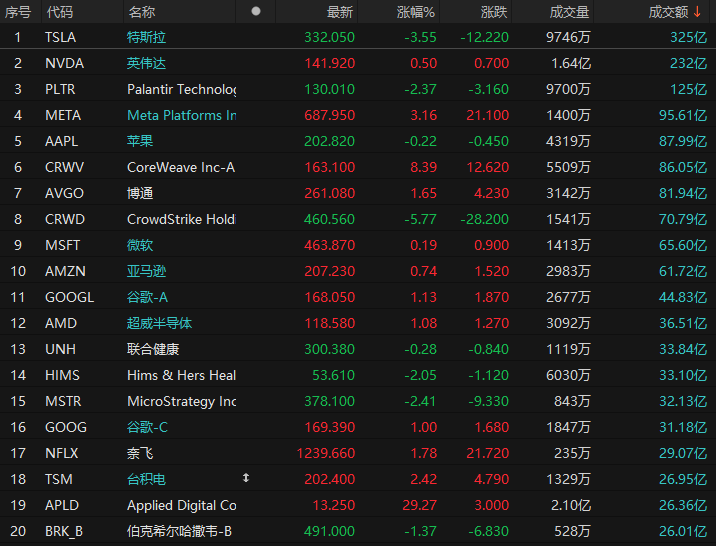Select the Palantir Technologies name cell
The image size is (716, 546).
point(181,89)
